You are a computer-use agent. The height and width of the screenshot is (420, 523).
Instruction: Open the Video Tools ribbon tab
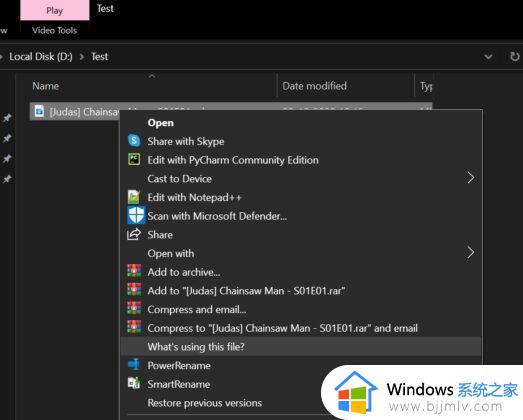click(55, 30)
